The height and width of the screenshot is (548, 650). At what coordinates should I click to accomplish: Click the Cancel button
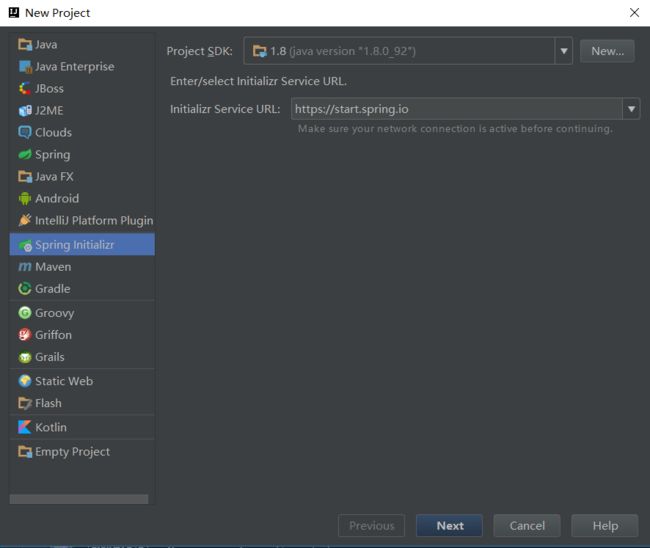tap(527, 526)
